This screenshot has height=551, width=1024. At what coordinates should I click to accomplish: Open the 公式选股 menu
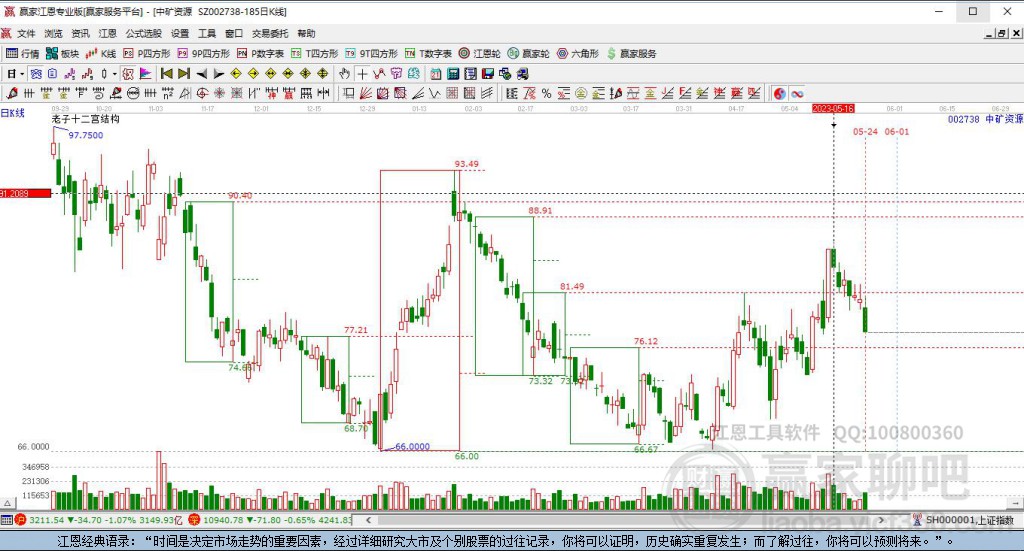click(144, 33)
